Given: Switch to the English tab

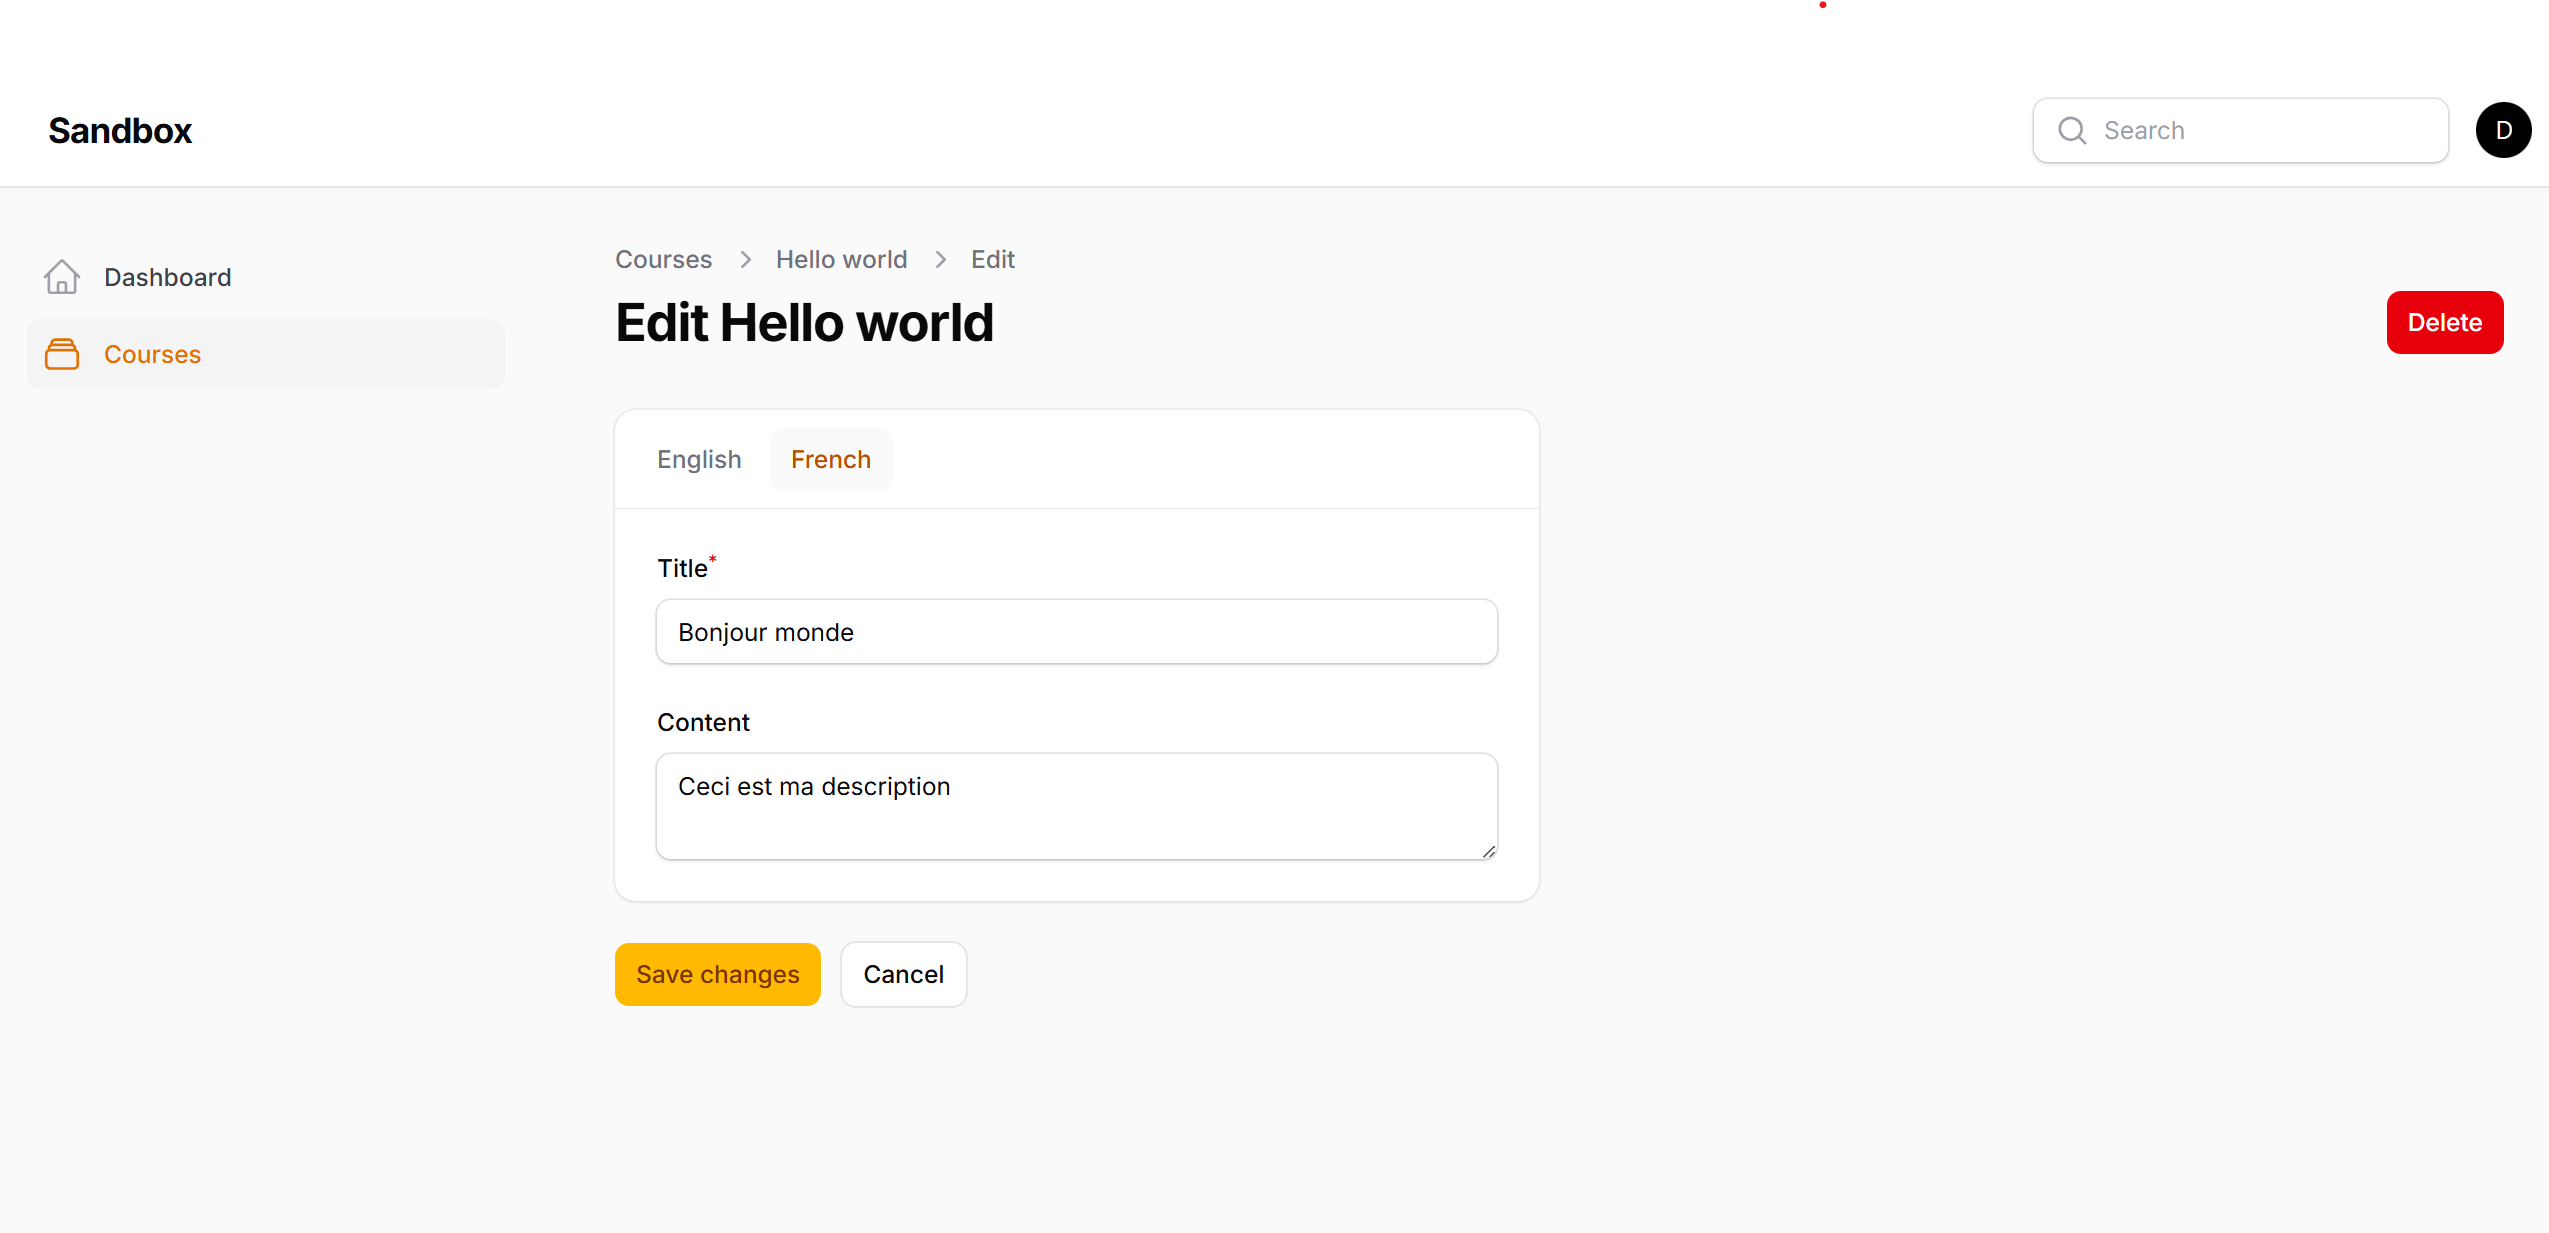Looking at the screenshot, I should 699,460.
